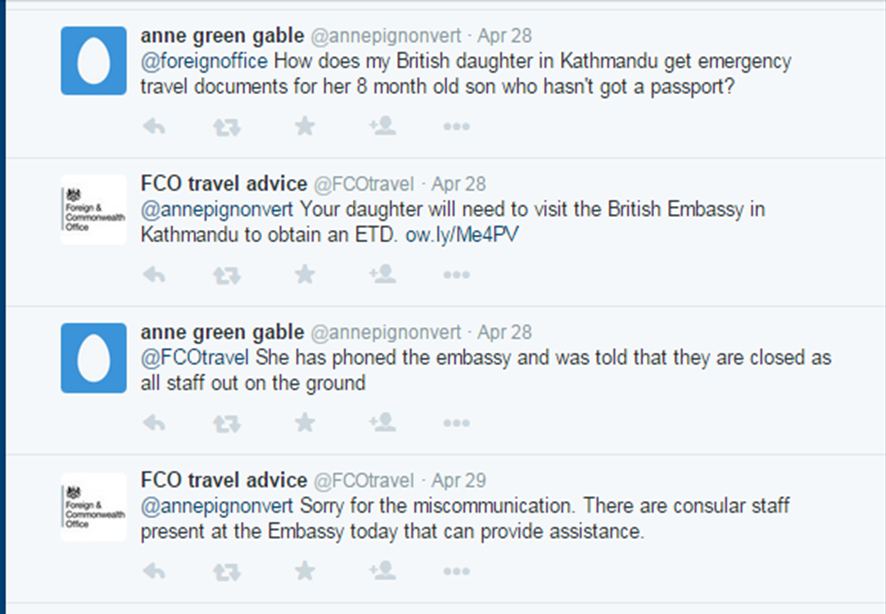Reply to anne's Kathmandu passport question tweet
Image resolution: width=886 pixels, height=614 pixels.
click(x=153, y=126)
